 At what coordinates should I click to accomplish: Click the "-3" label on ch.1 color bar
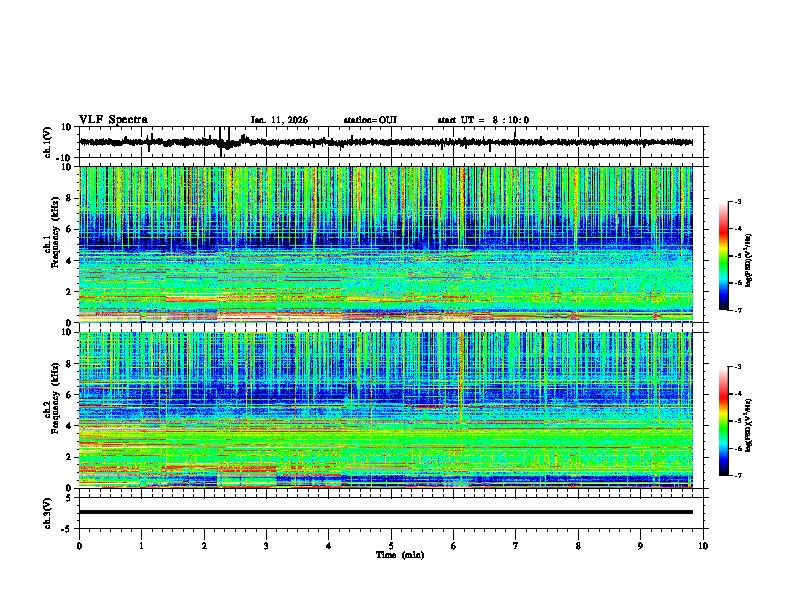[x=738, y=201]
